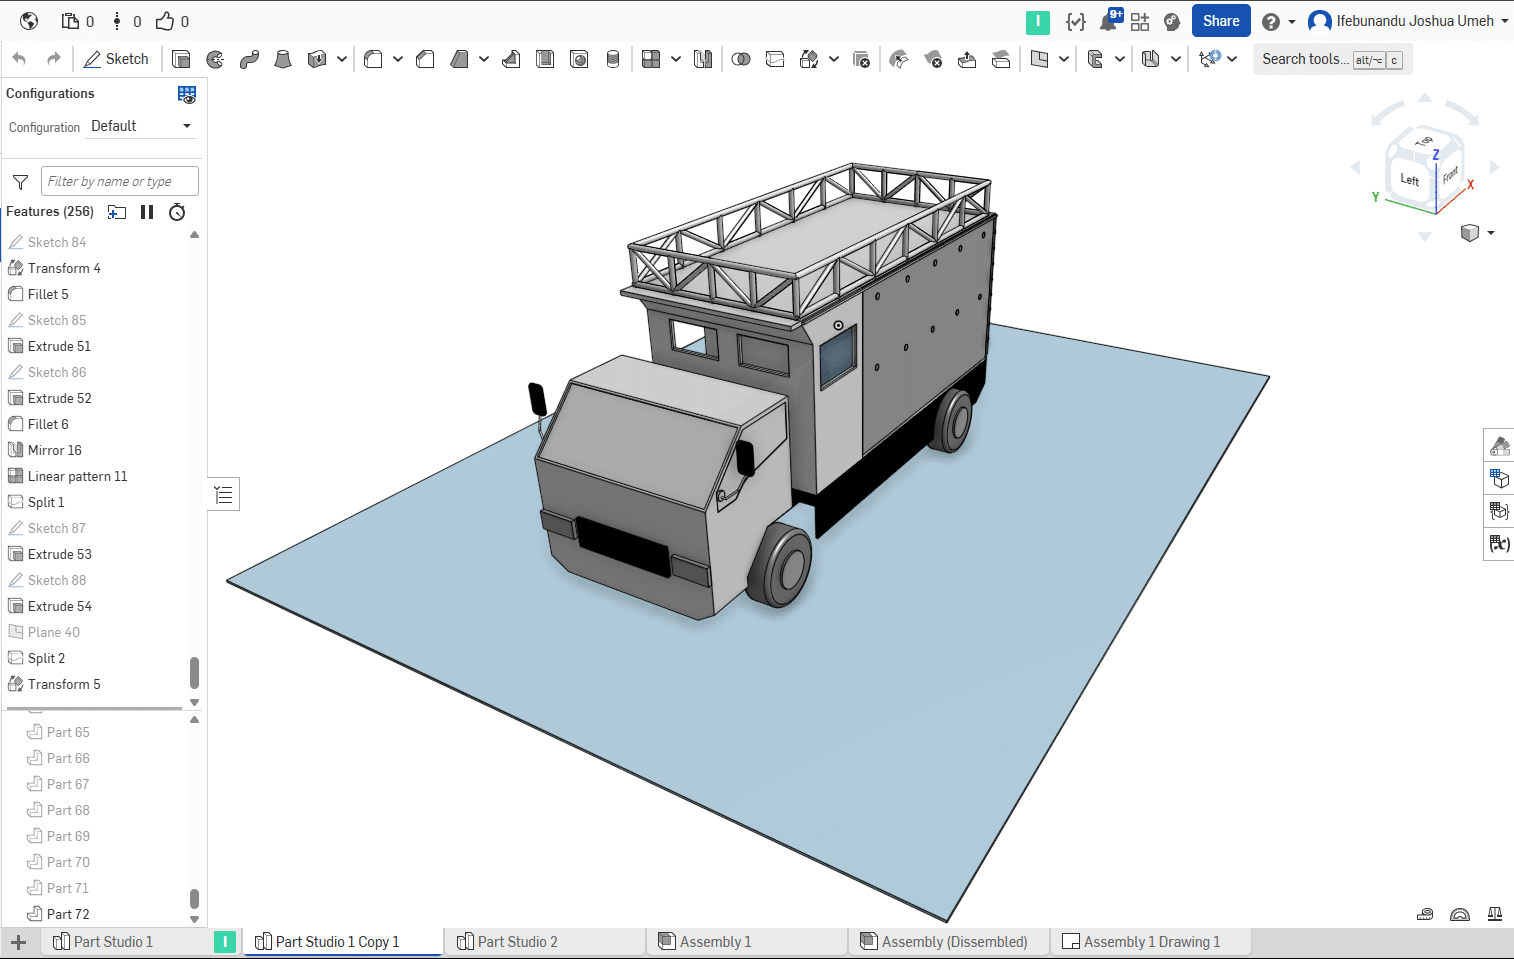Toggle the configuration table visibility
The image size is (1514, 959).
pos(187,94)
